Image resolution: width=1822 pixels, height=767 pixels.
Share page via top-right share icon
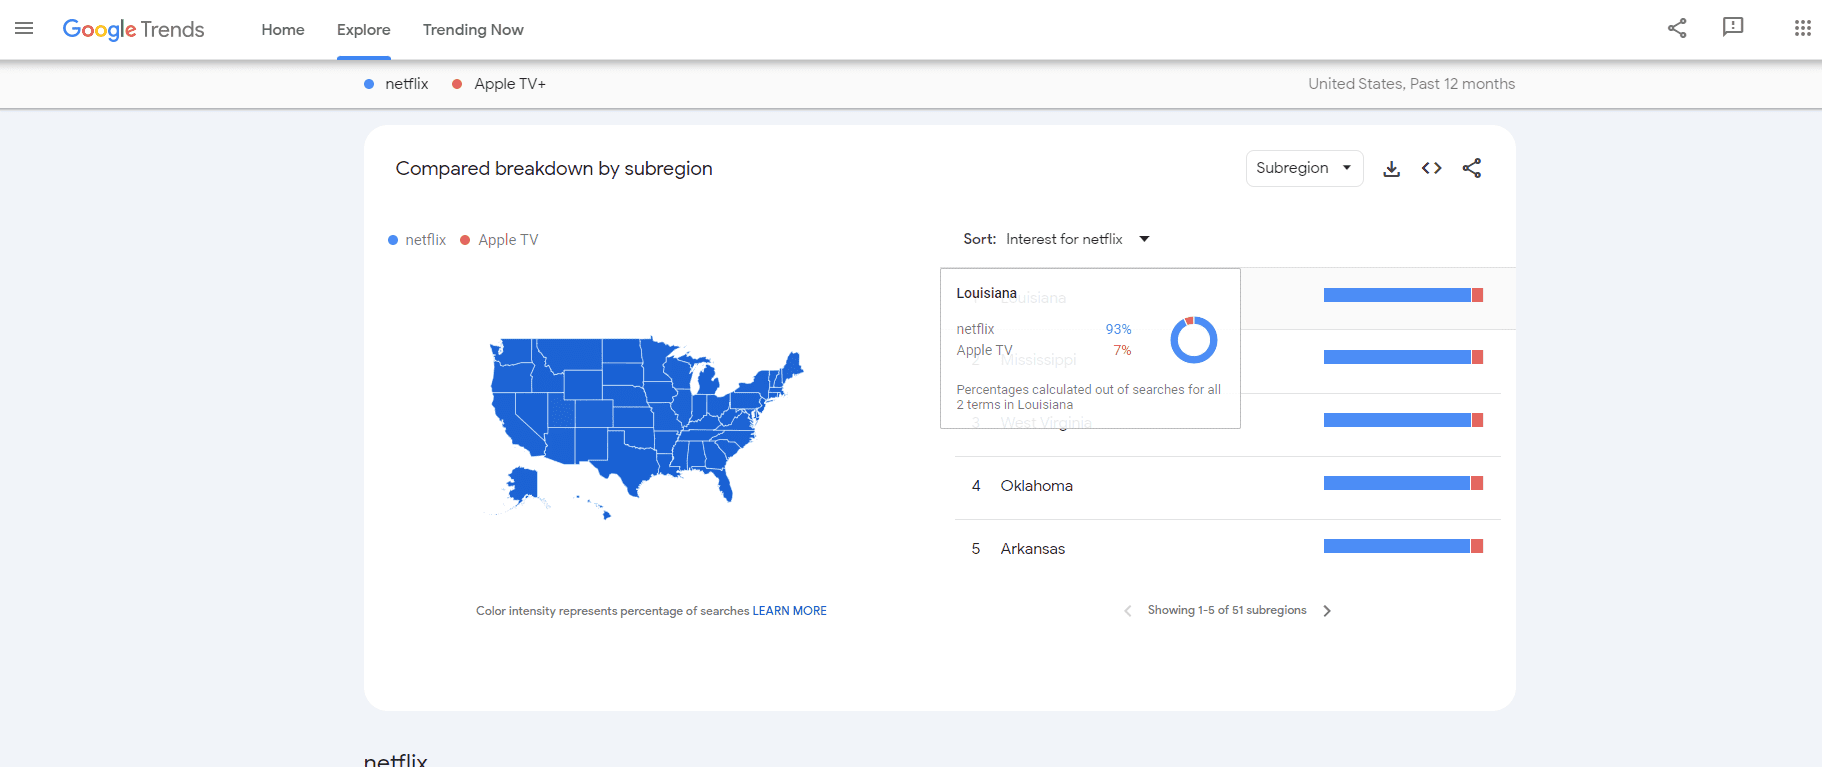(x=1677, y=28)
